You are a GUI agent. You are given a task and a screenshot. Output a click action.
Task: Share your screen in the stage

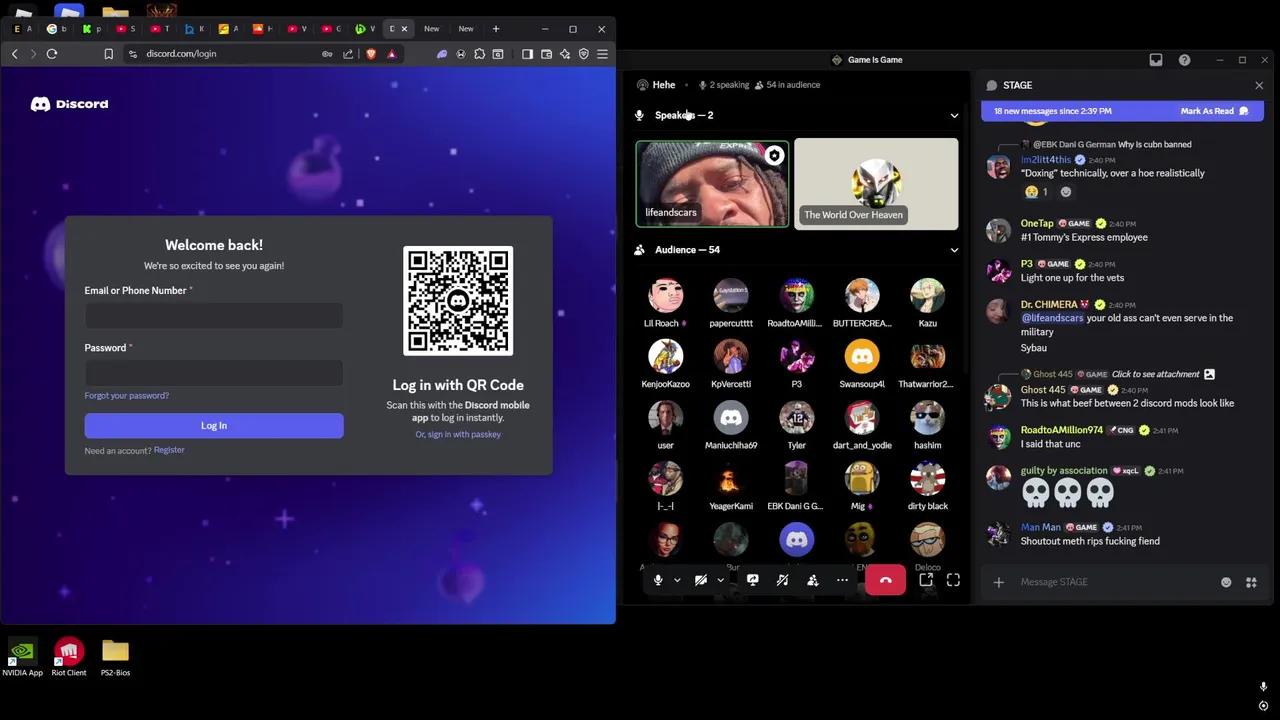pos(752,580)
